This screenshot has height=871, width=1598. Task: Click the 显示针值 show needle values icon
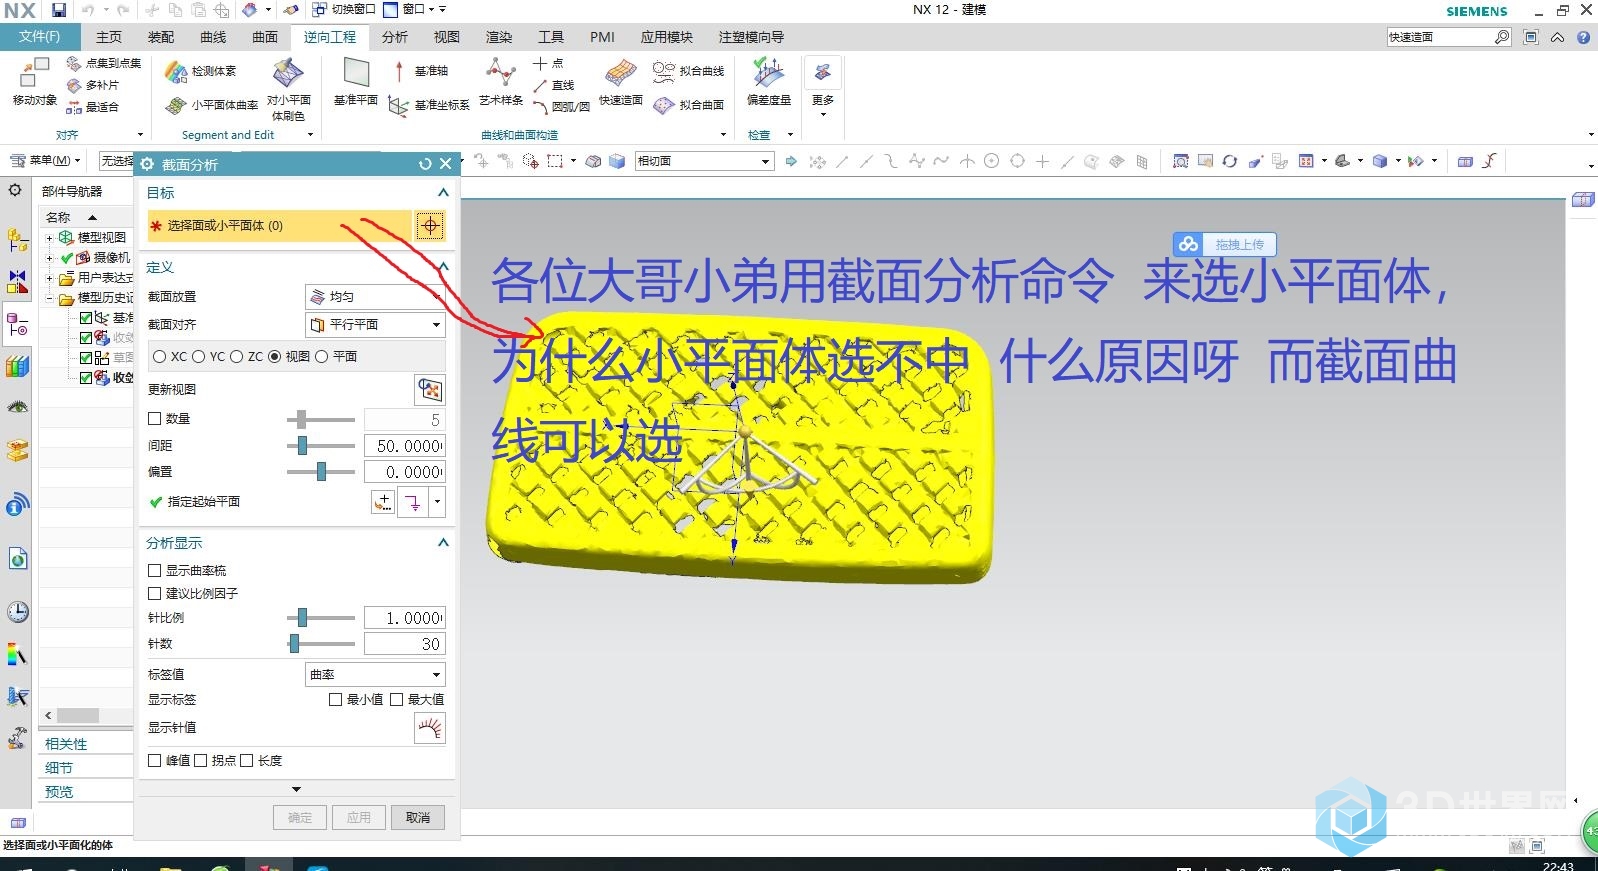tap(429, 728)
